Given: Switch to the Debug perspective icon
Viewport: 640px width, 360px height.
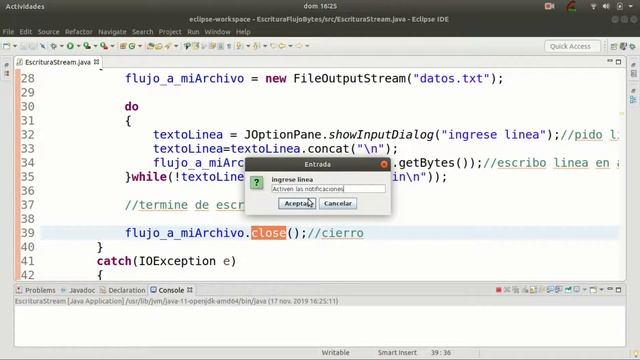Looking at the screenshot, I should coord(632,47).
